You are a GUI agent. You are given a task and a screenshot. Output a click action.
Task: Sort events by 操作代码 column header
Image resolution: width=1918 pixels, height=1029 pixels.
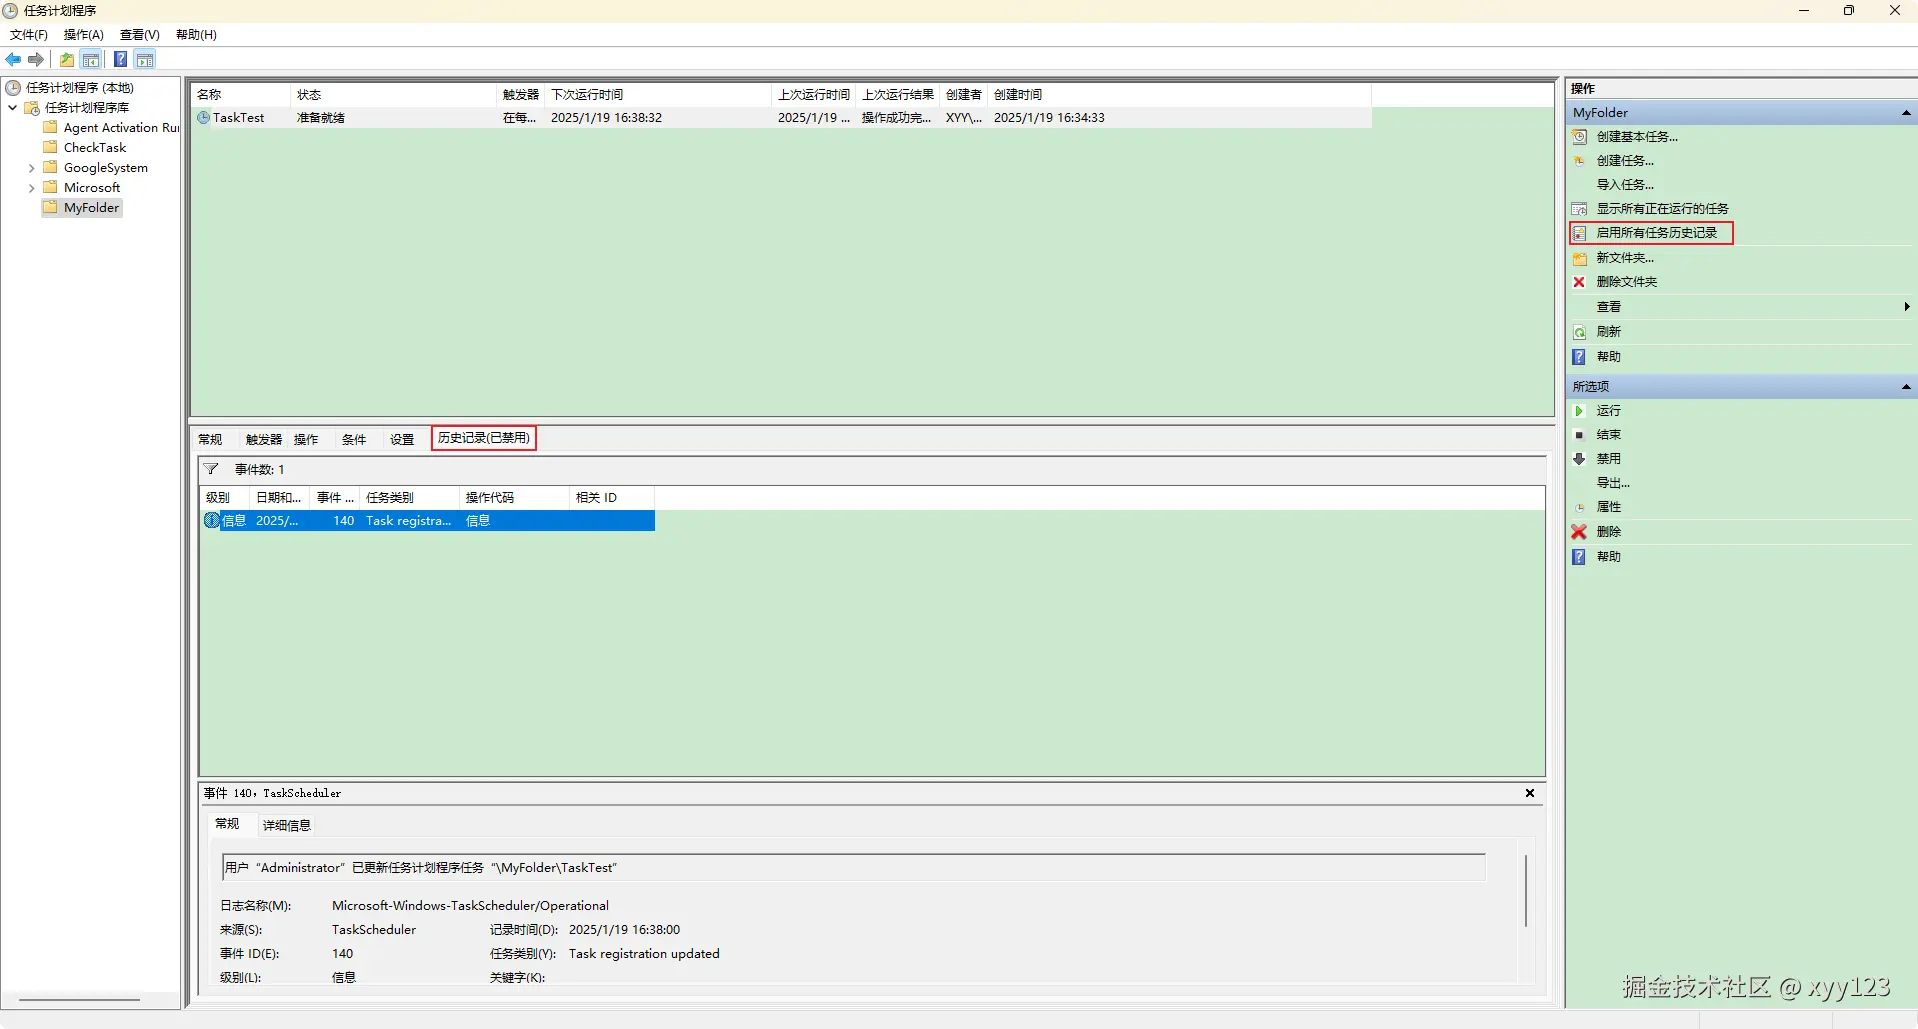(x=515, y=498)
